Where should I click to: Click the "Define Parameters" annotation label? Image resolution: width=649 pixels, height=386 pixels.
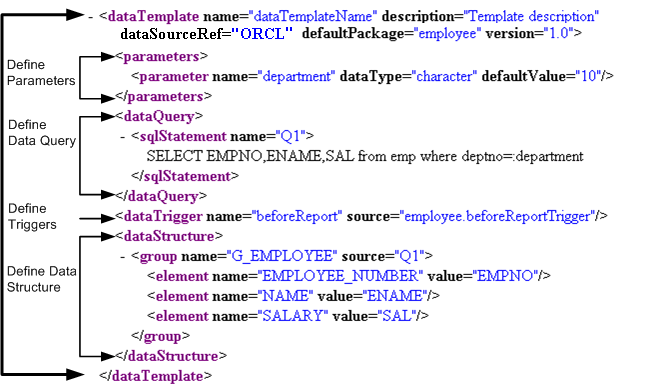(41, 73)
